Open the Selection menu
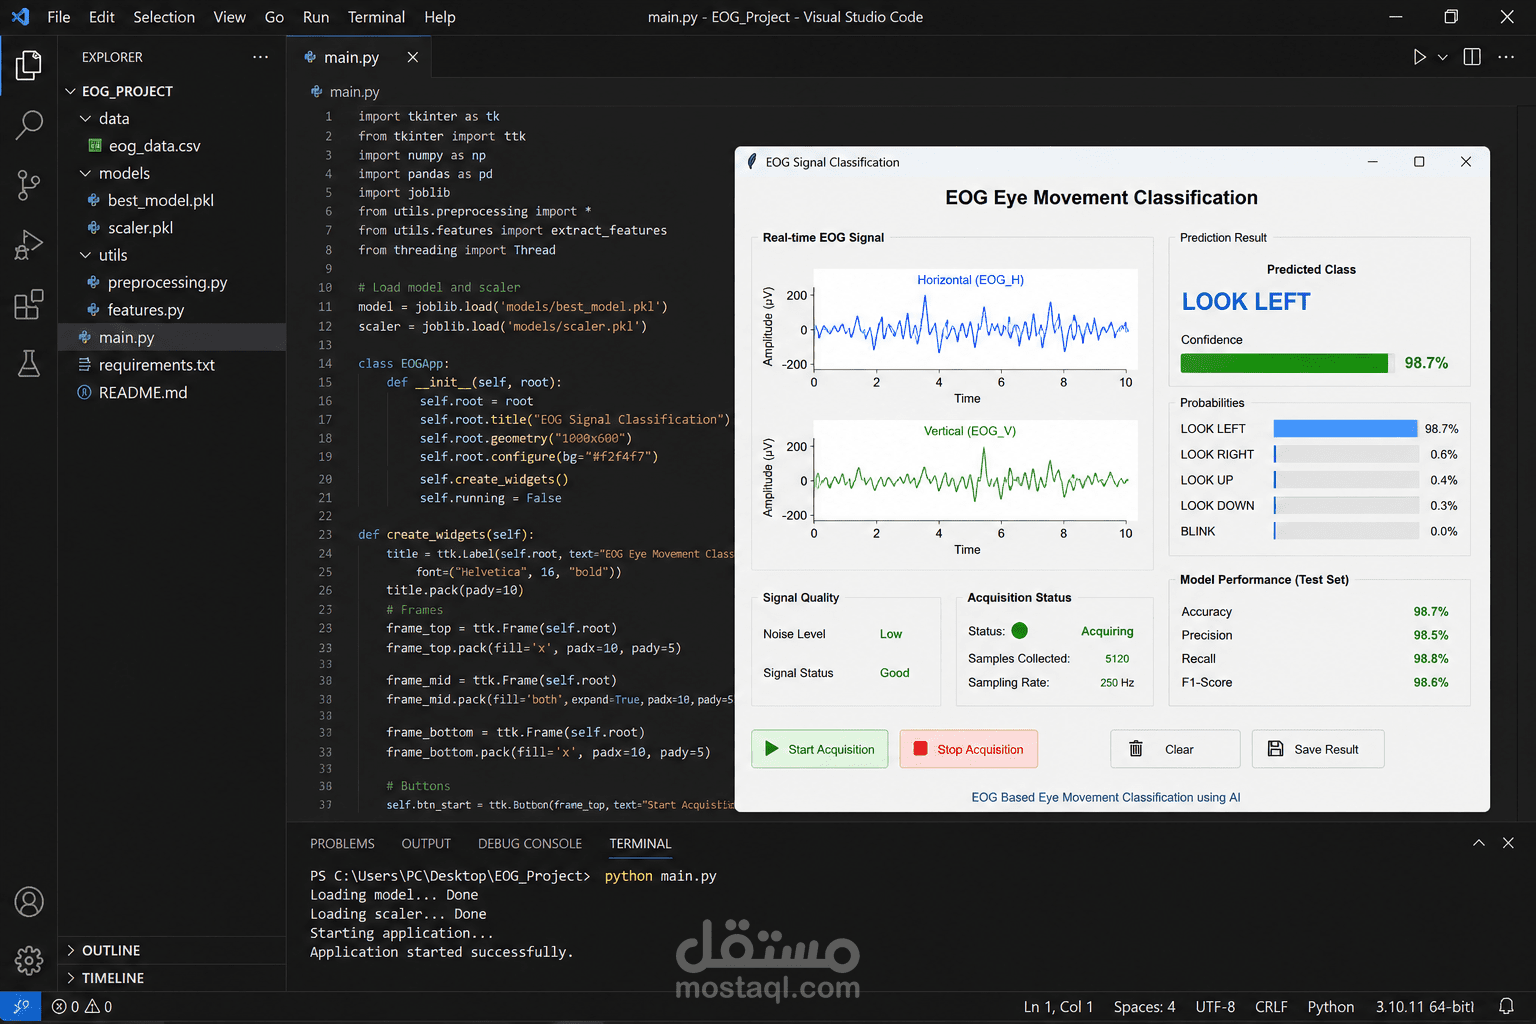The height and width of the screenshot is (1024, 1536). coord(164,17)
